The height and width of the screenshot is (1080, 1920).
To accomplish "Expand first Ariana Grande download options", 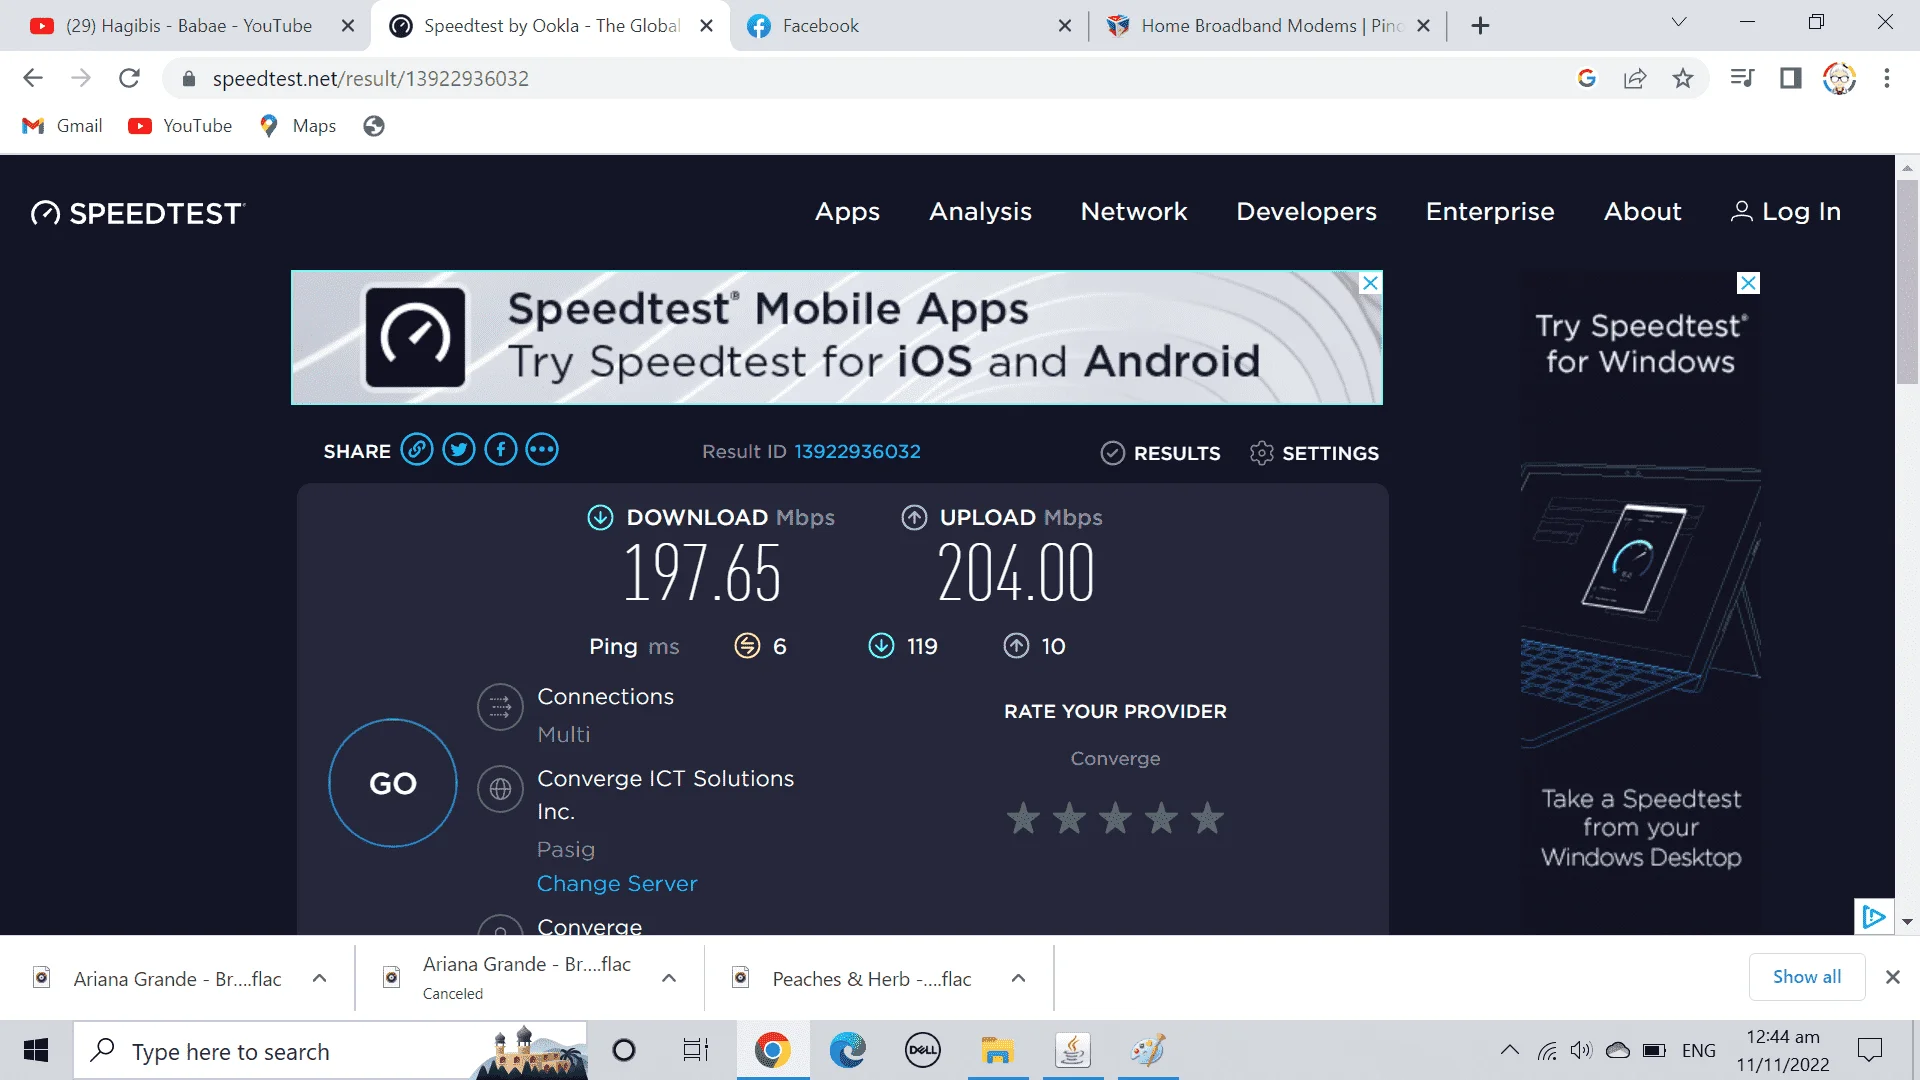I will [319, 978].
